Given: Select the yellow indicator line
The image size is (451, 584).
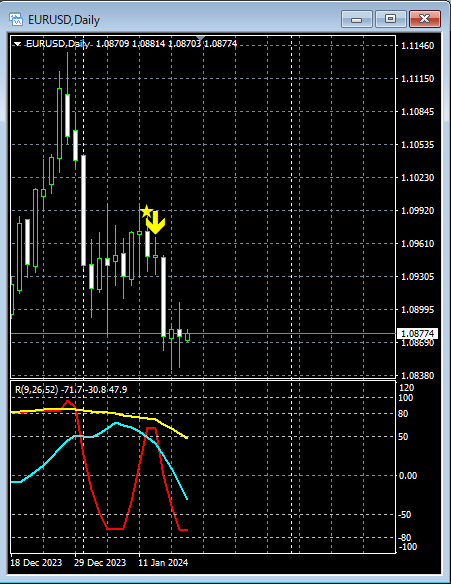Looking at the screenshot, I should (112, 413).
